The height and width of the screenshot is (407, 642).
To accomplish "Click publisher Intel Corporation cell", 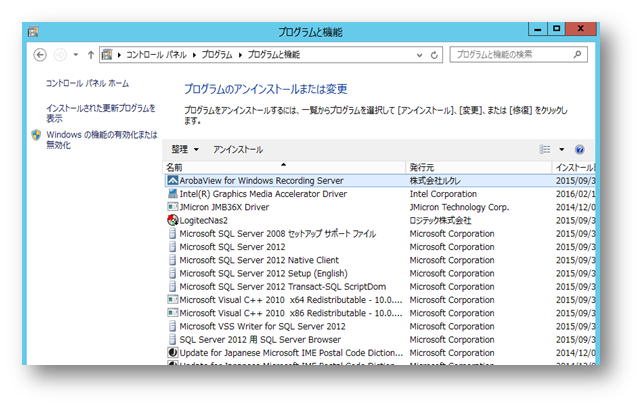I will (x=443, y=194).
